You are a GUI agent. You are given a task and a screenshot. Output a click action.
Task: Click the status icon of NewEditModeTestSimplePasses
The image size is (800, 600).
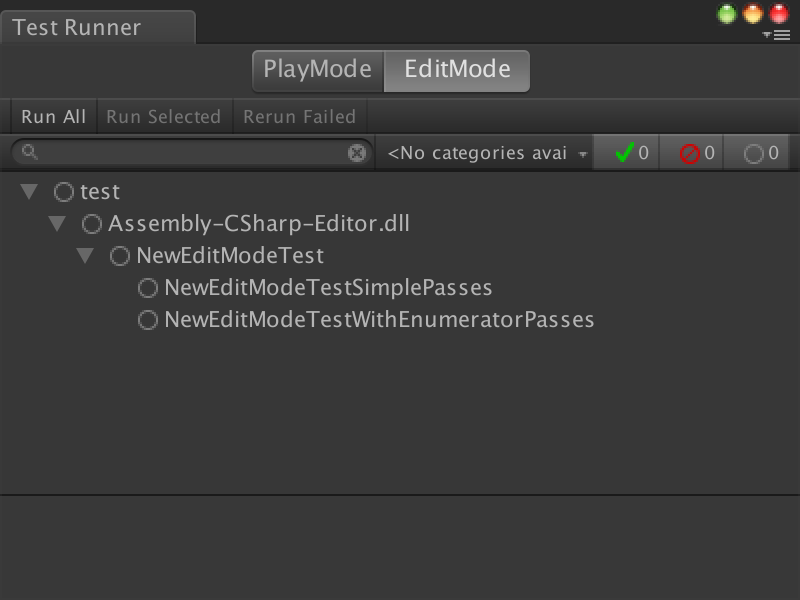pos(148,288)
